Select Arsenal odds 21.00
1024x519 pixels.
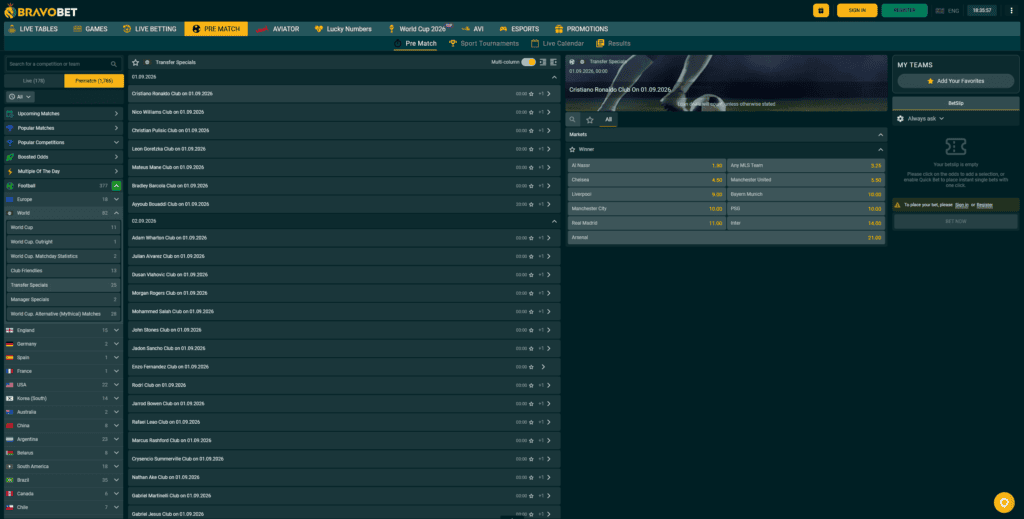[726, 238]
